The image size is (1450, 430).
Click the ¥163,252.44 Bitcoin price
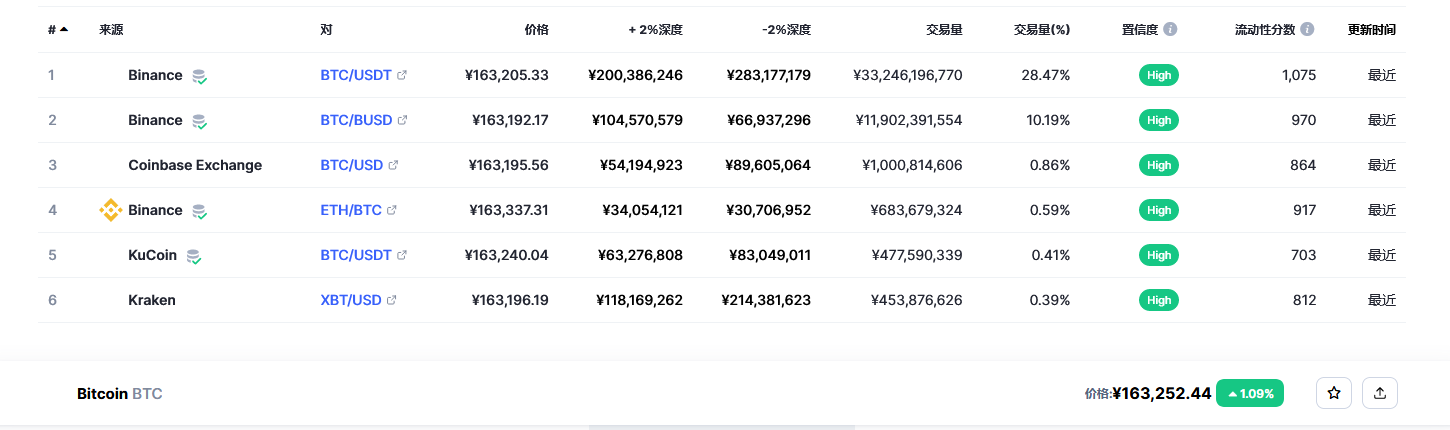(1162, 393)
